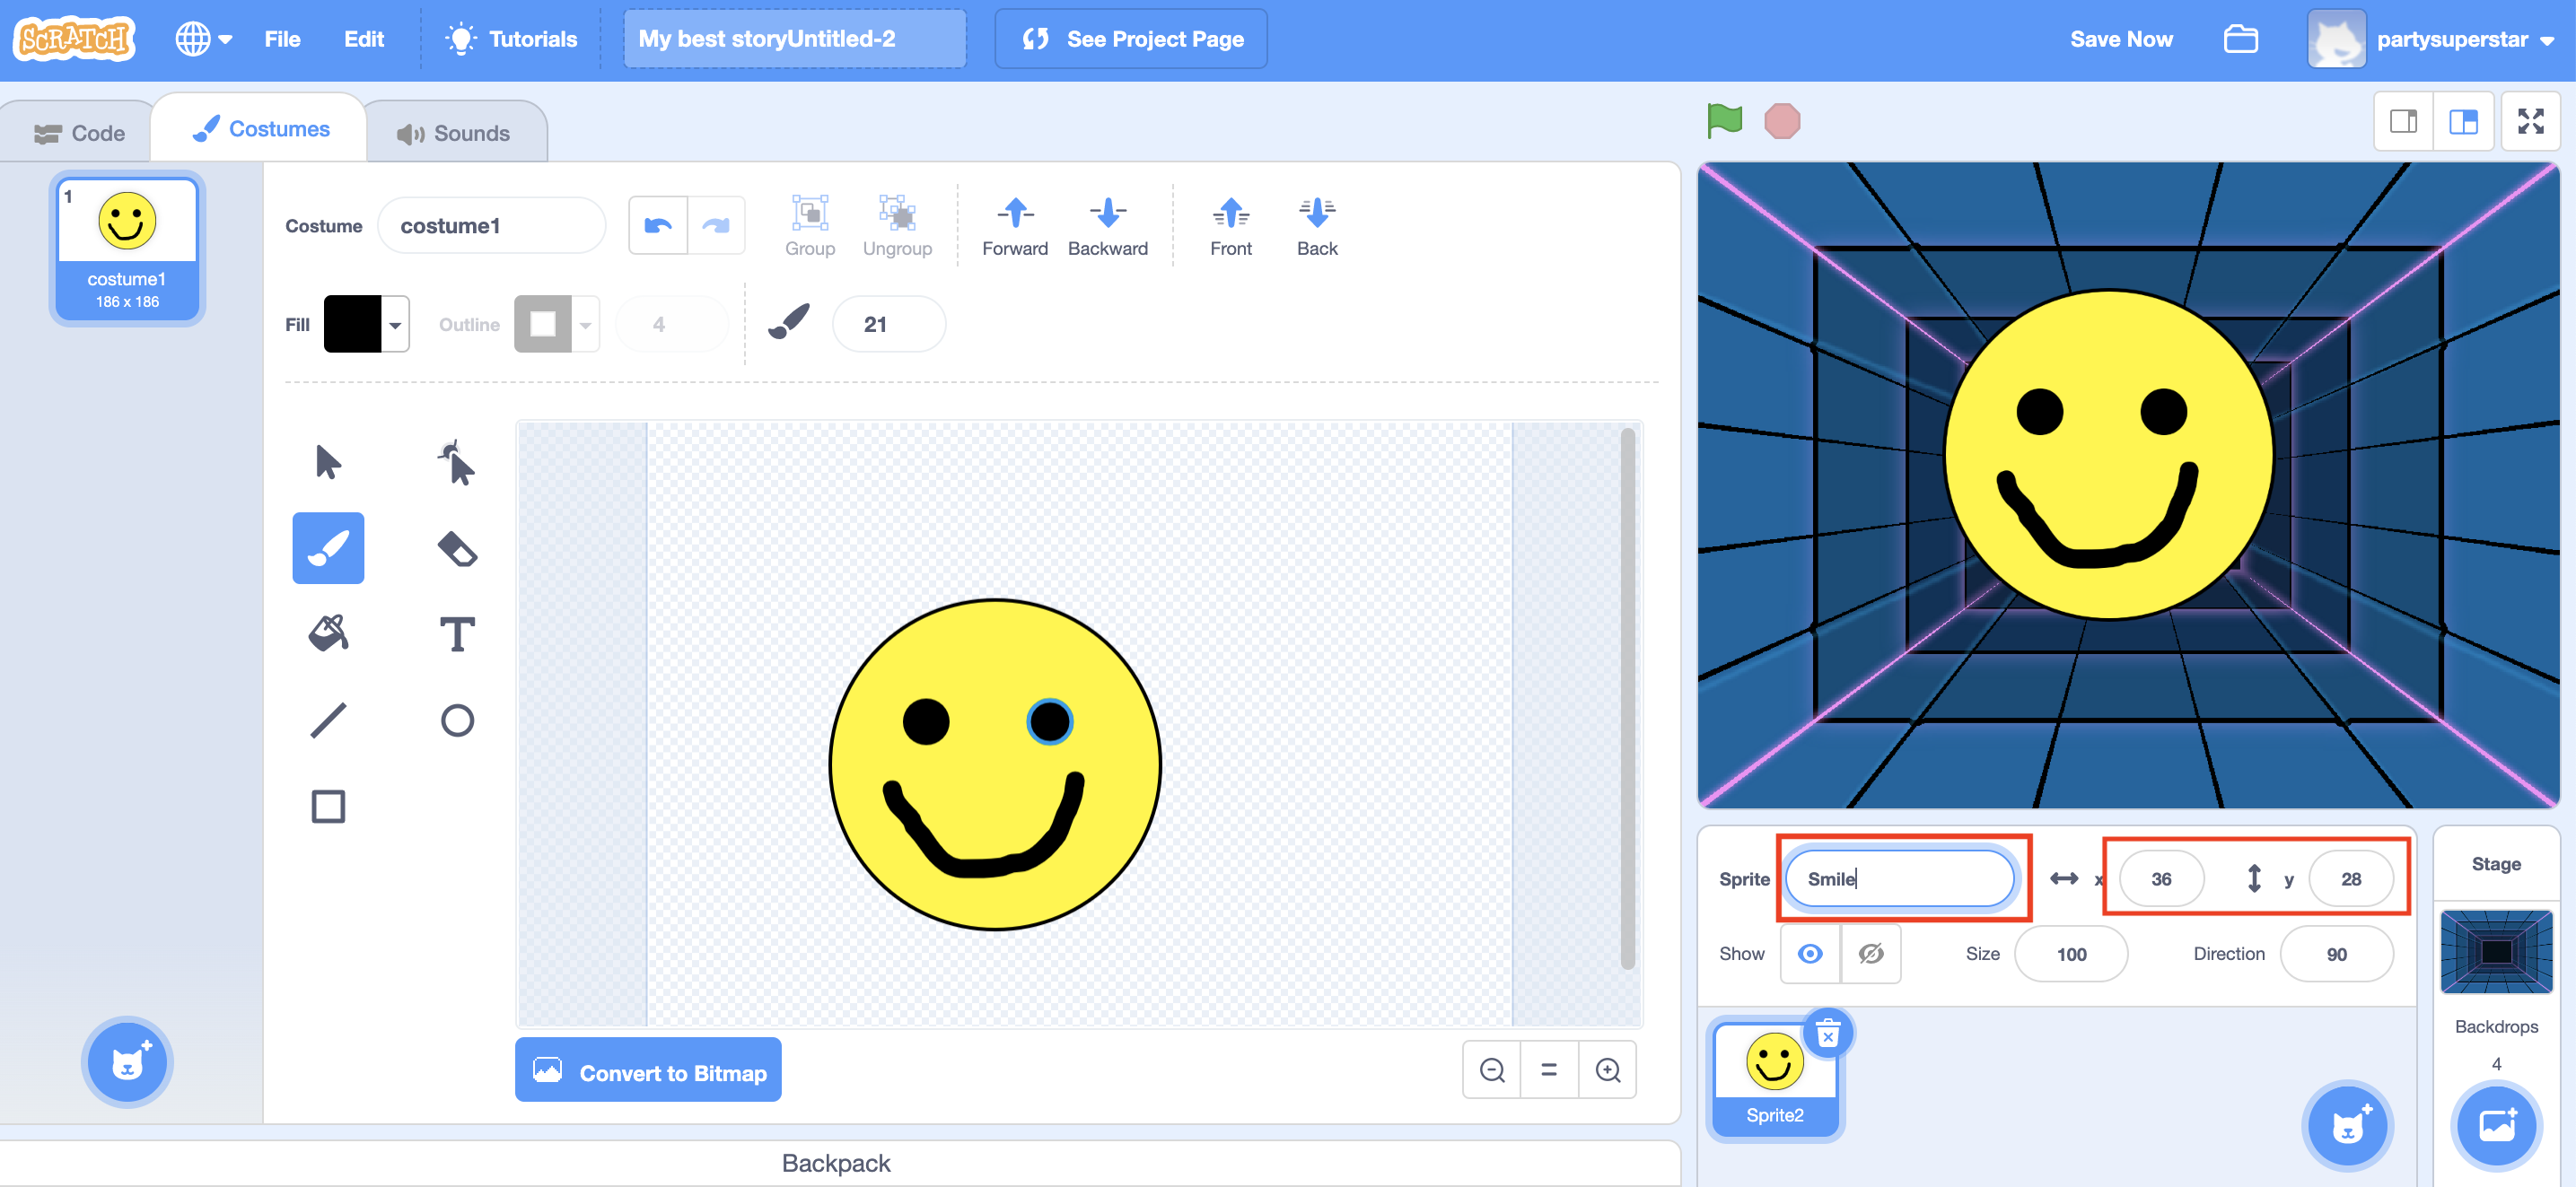Select the Line tool

pos(328,720)
